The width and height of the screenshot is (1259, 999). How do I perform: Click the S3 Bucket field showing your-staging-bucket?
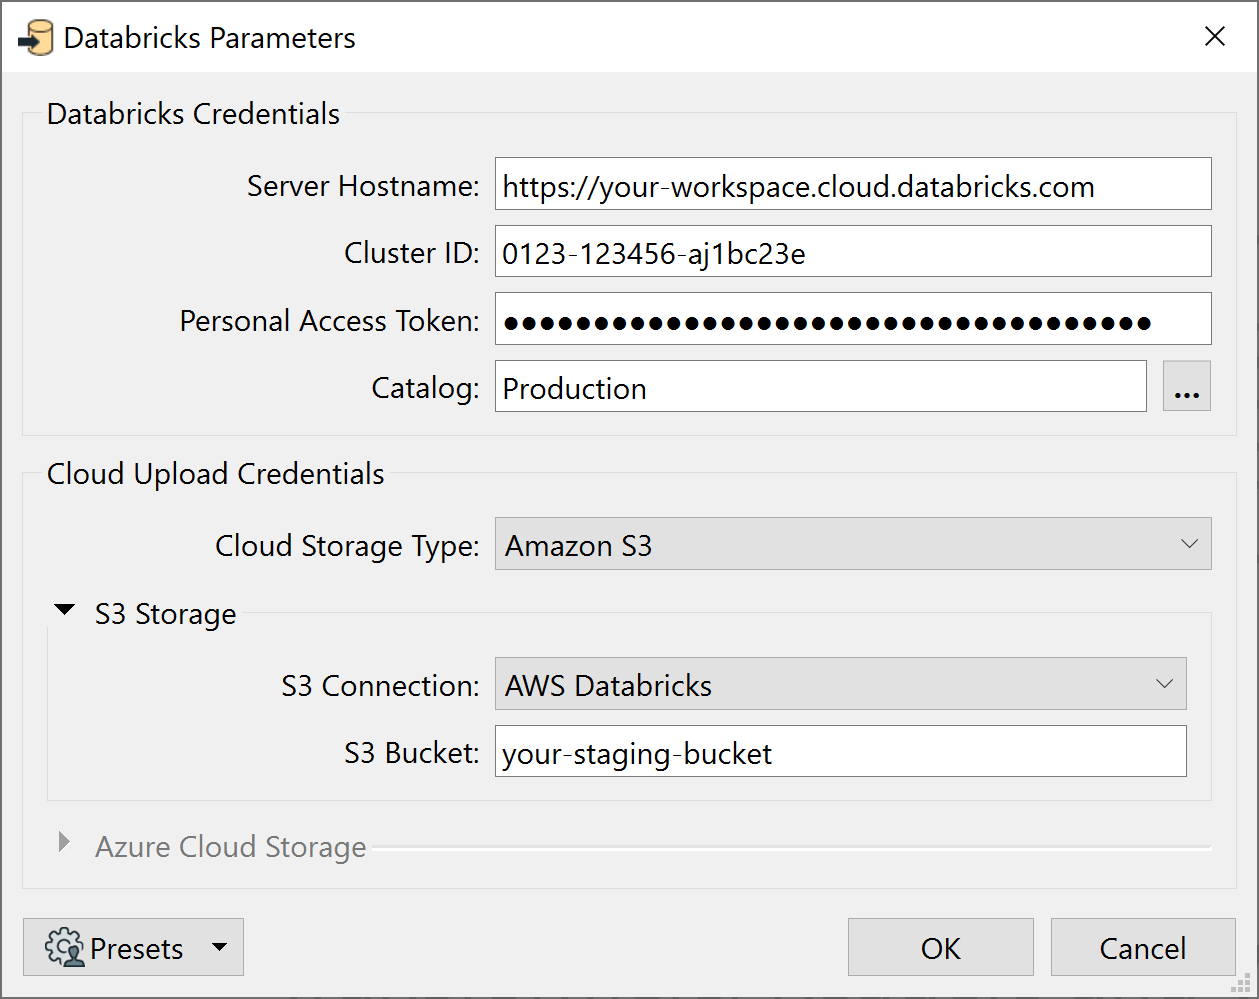coord(840,751)
